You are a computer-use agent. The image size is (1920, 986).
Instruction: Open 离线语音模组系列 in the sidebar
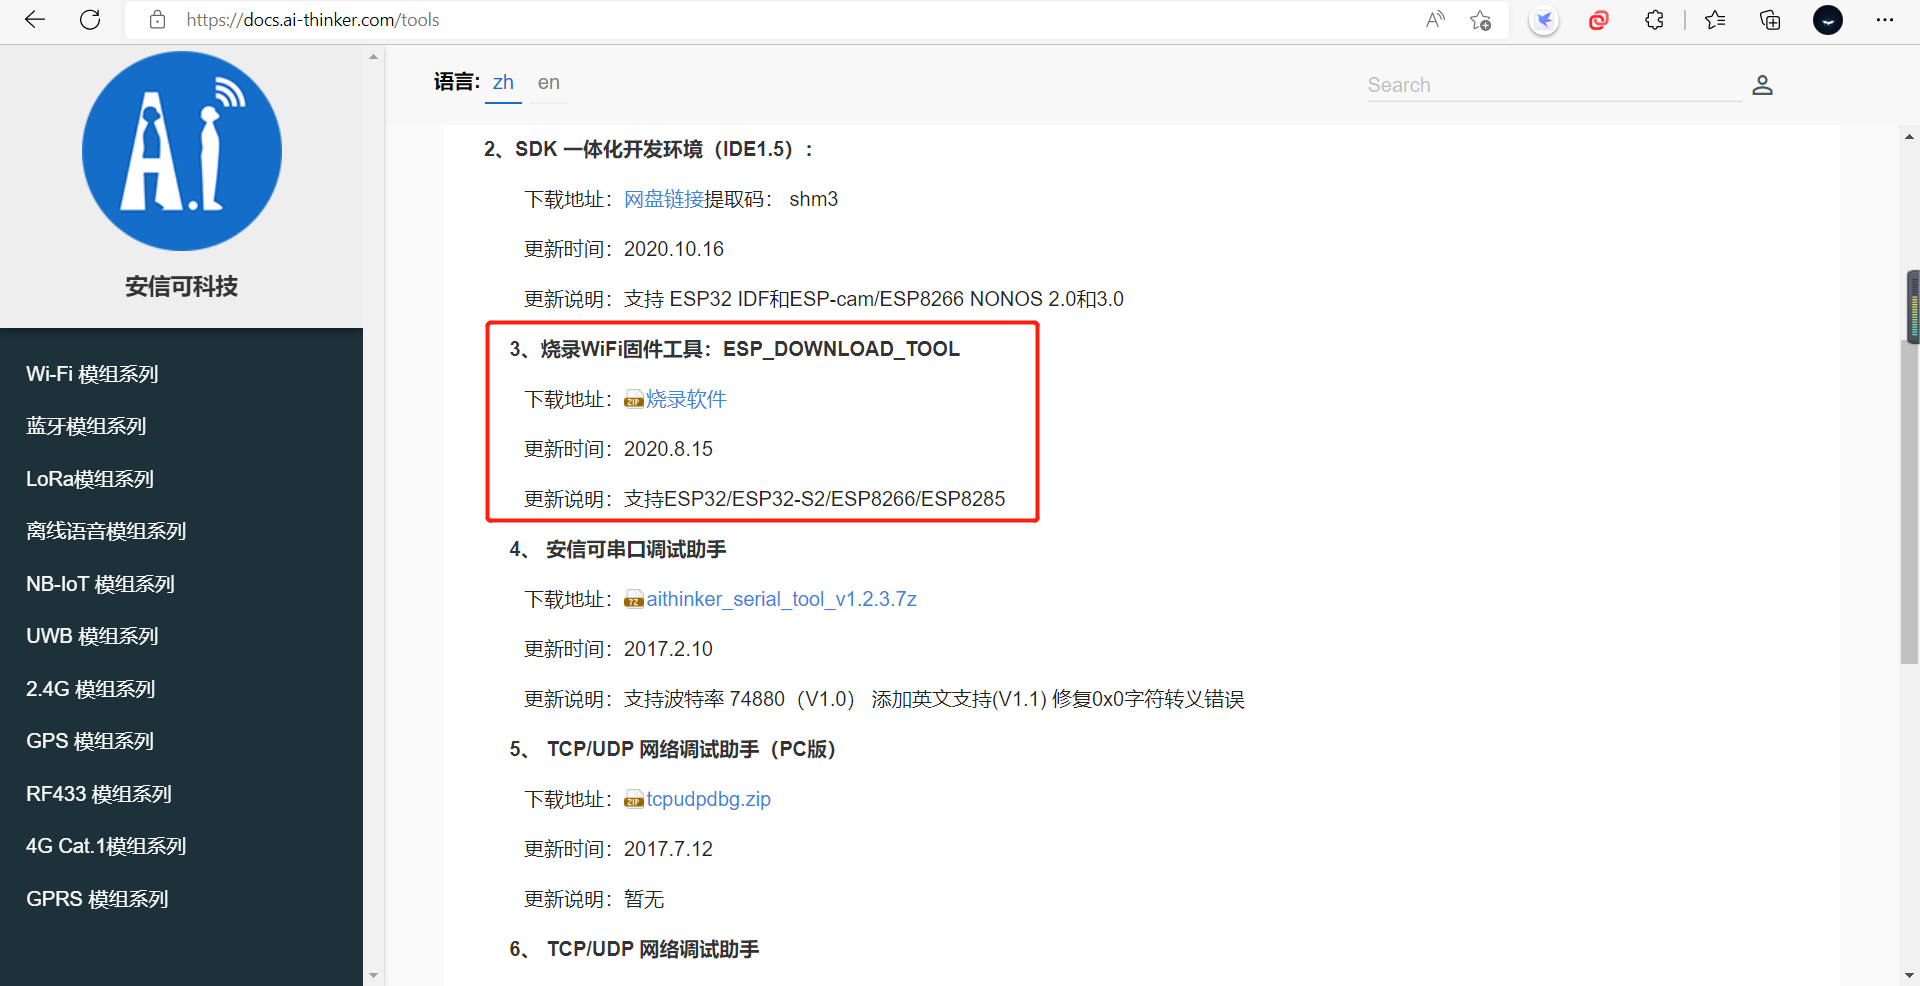point(106,531)
